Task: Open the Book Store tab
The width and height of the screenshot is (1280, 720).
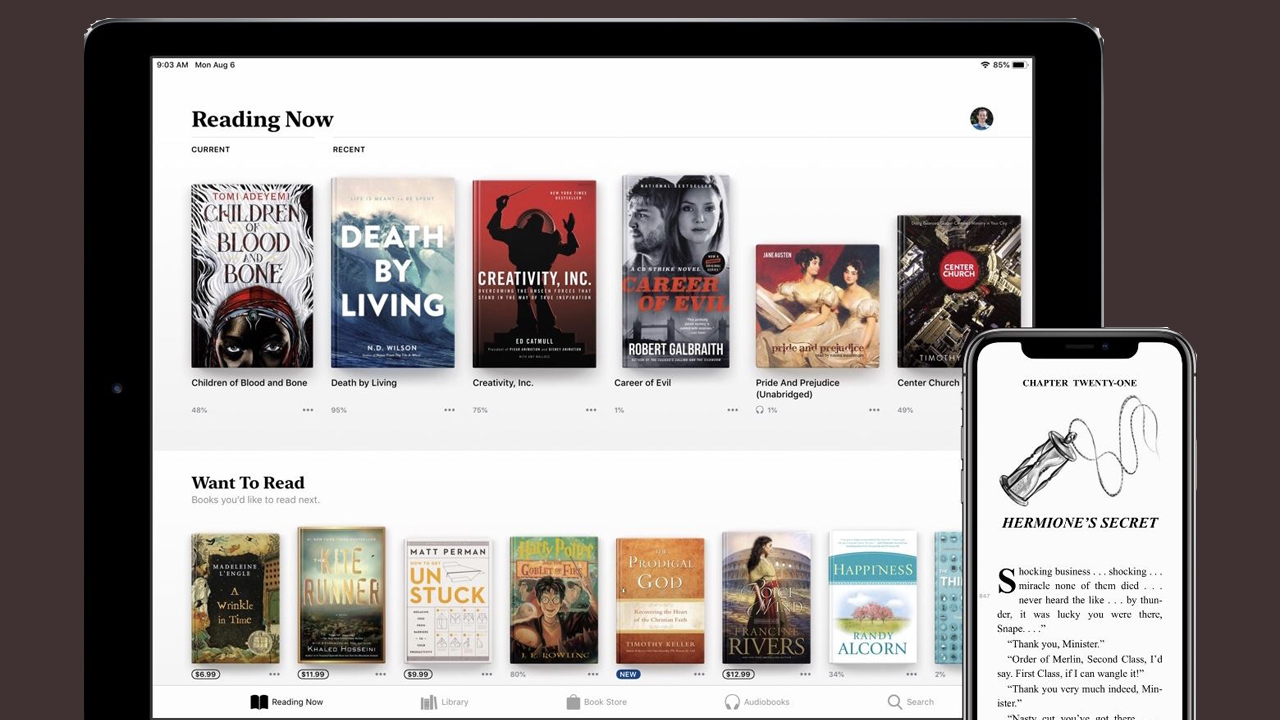Action: click(596, 702)
